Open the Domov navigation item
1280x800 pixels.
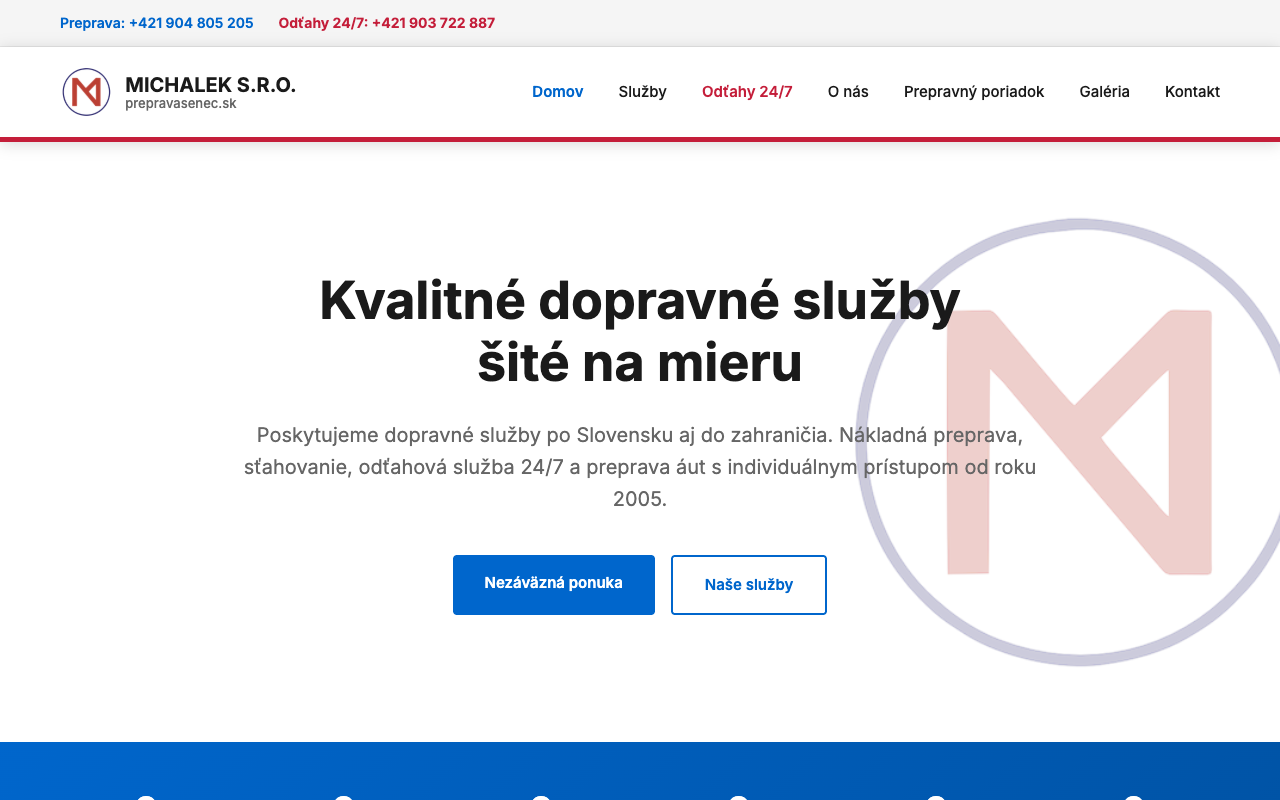pos(557,91)
